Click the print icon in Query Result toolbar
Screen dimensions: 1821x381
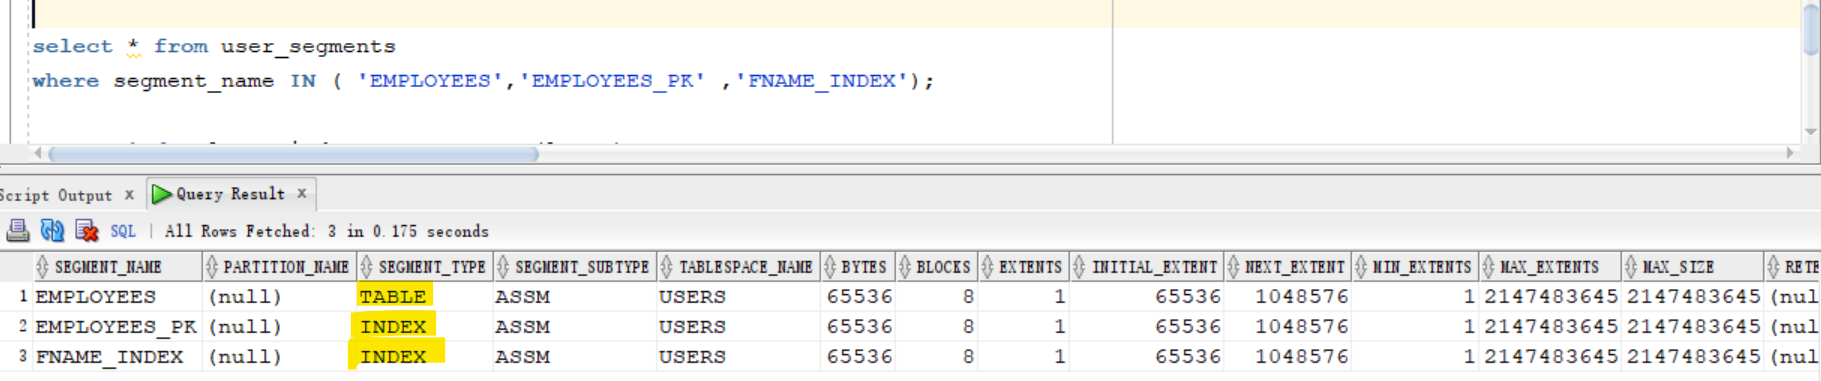[18, 231]
